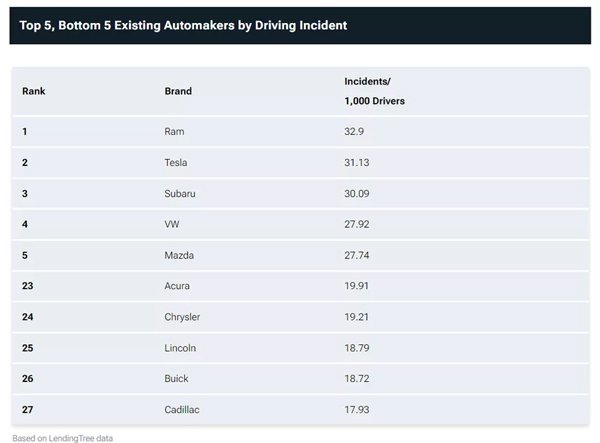Select the Buick brand cell
This screenshot has height=443, width=600.
point(176,378)
